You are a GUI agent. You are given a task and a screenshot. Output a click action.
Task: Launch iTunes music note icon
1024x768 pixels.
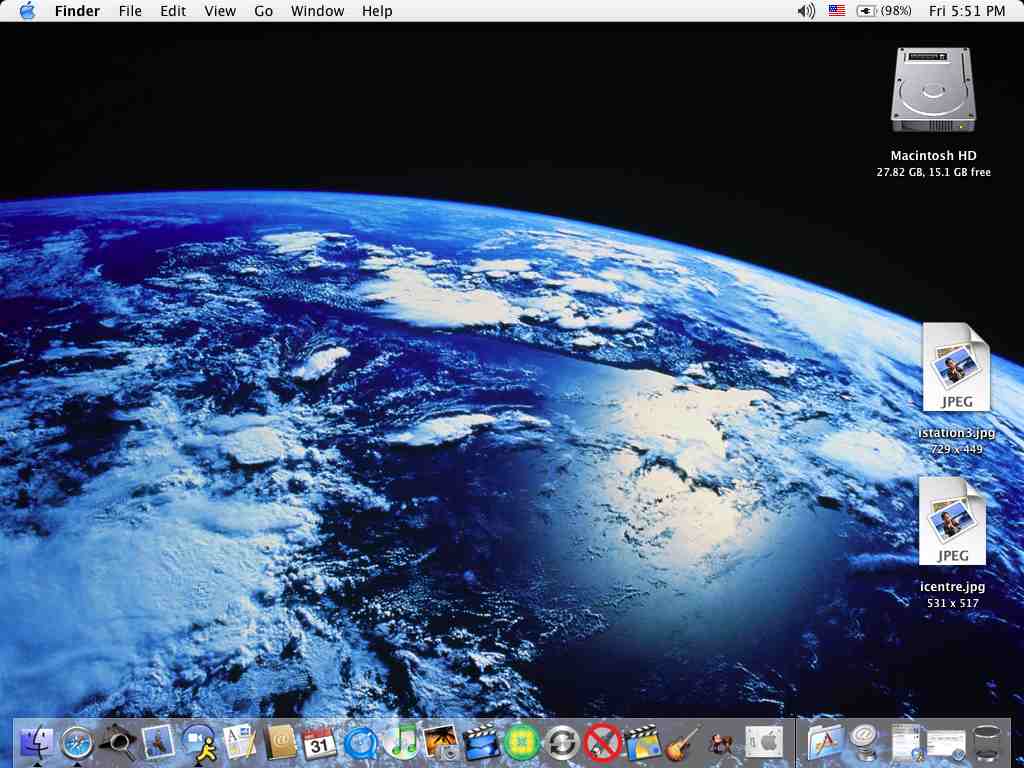point(401,743)
